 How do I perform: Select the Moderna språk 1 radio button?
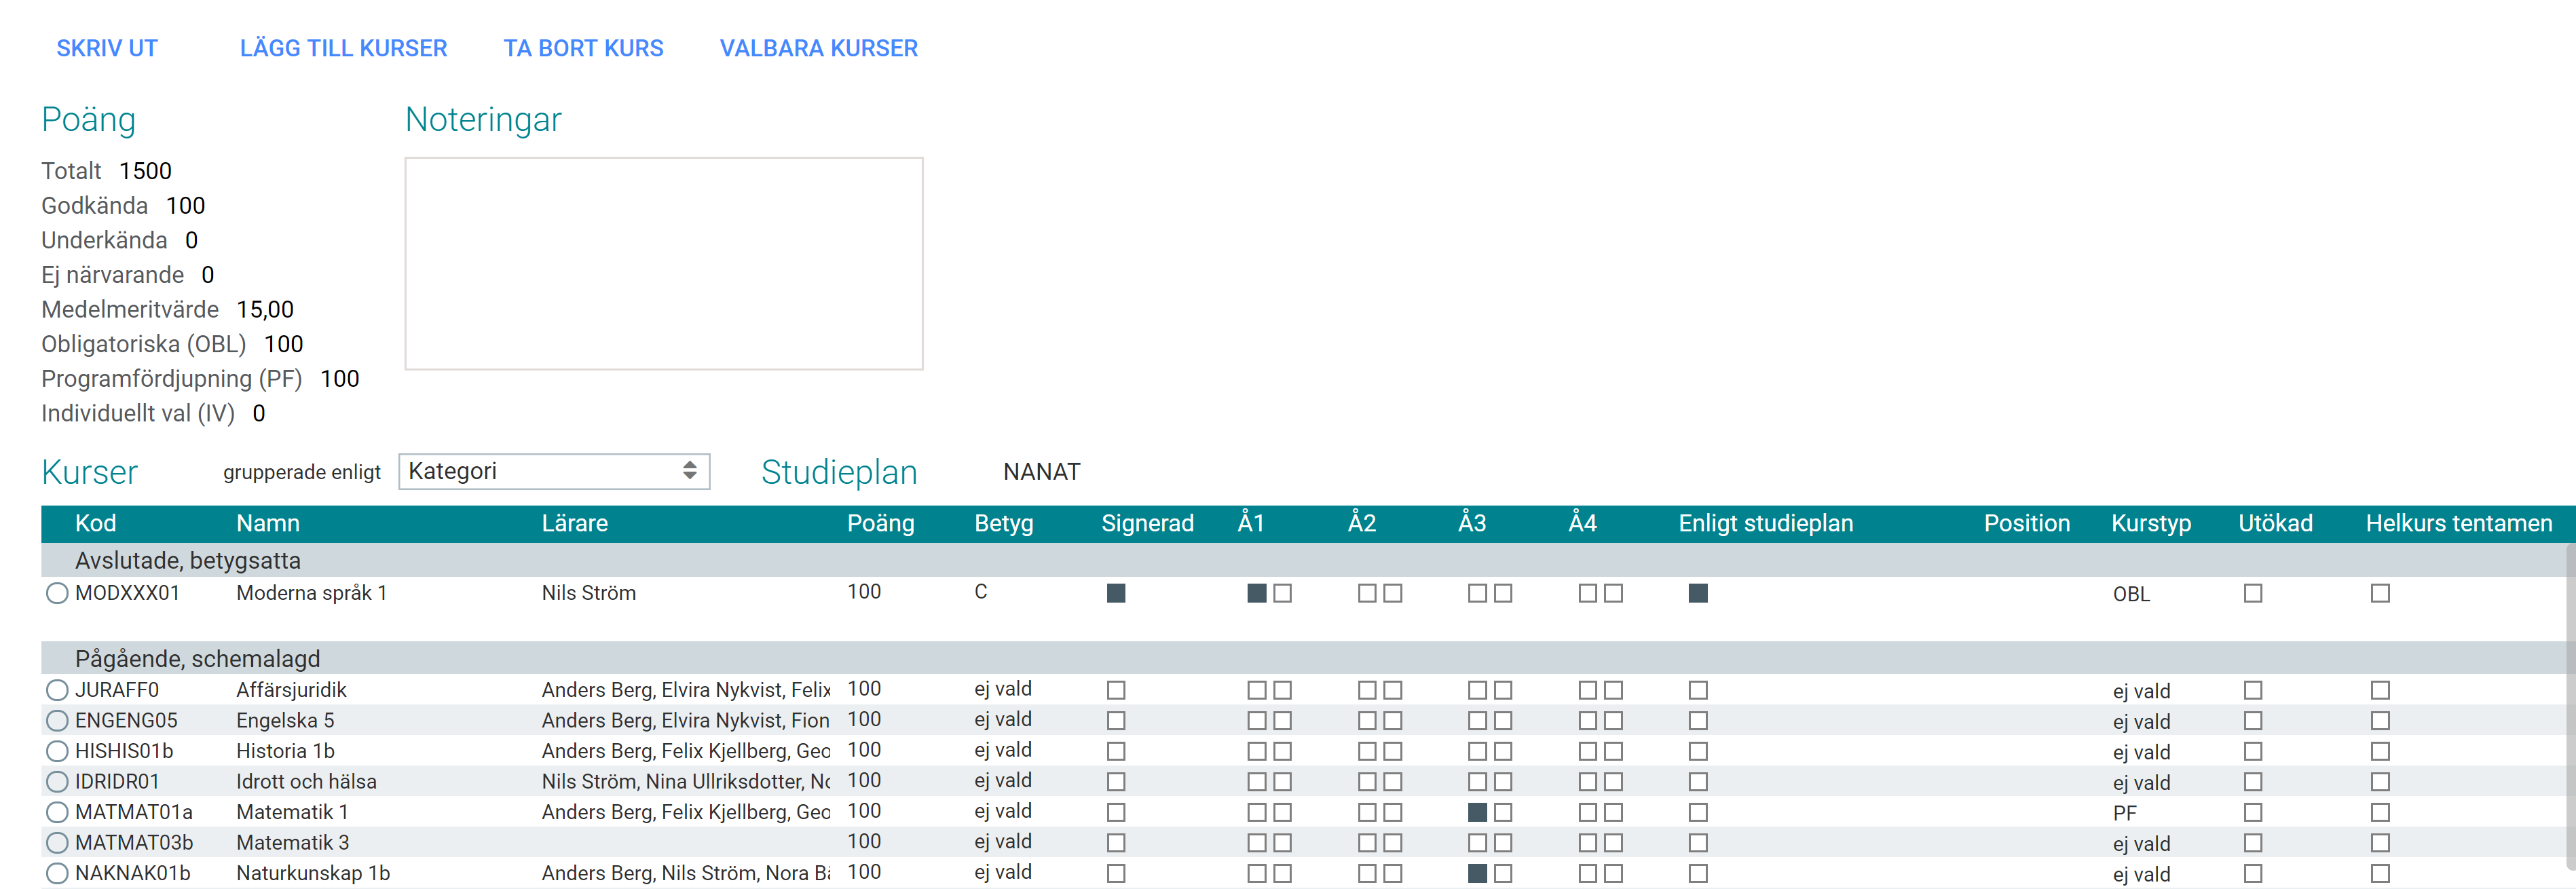point(57,593)
